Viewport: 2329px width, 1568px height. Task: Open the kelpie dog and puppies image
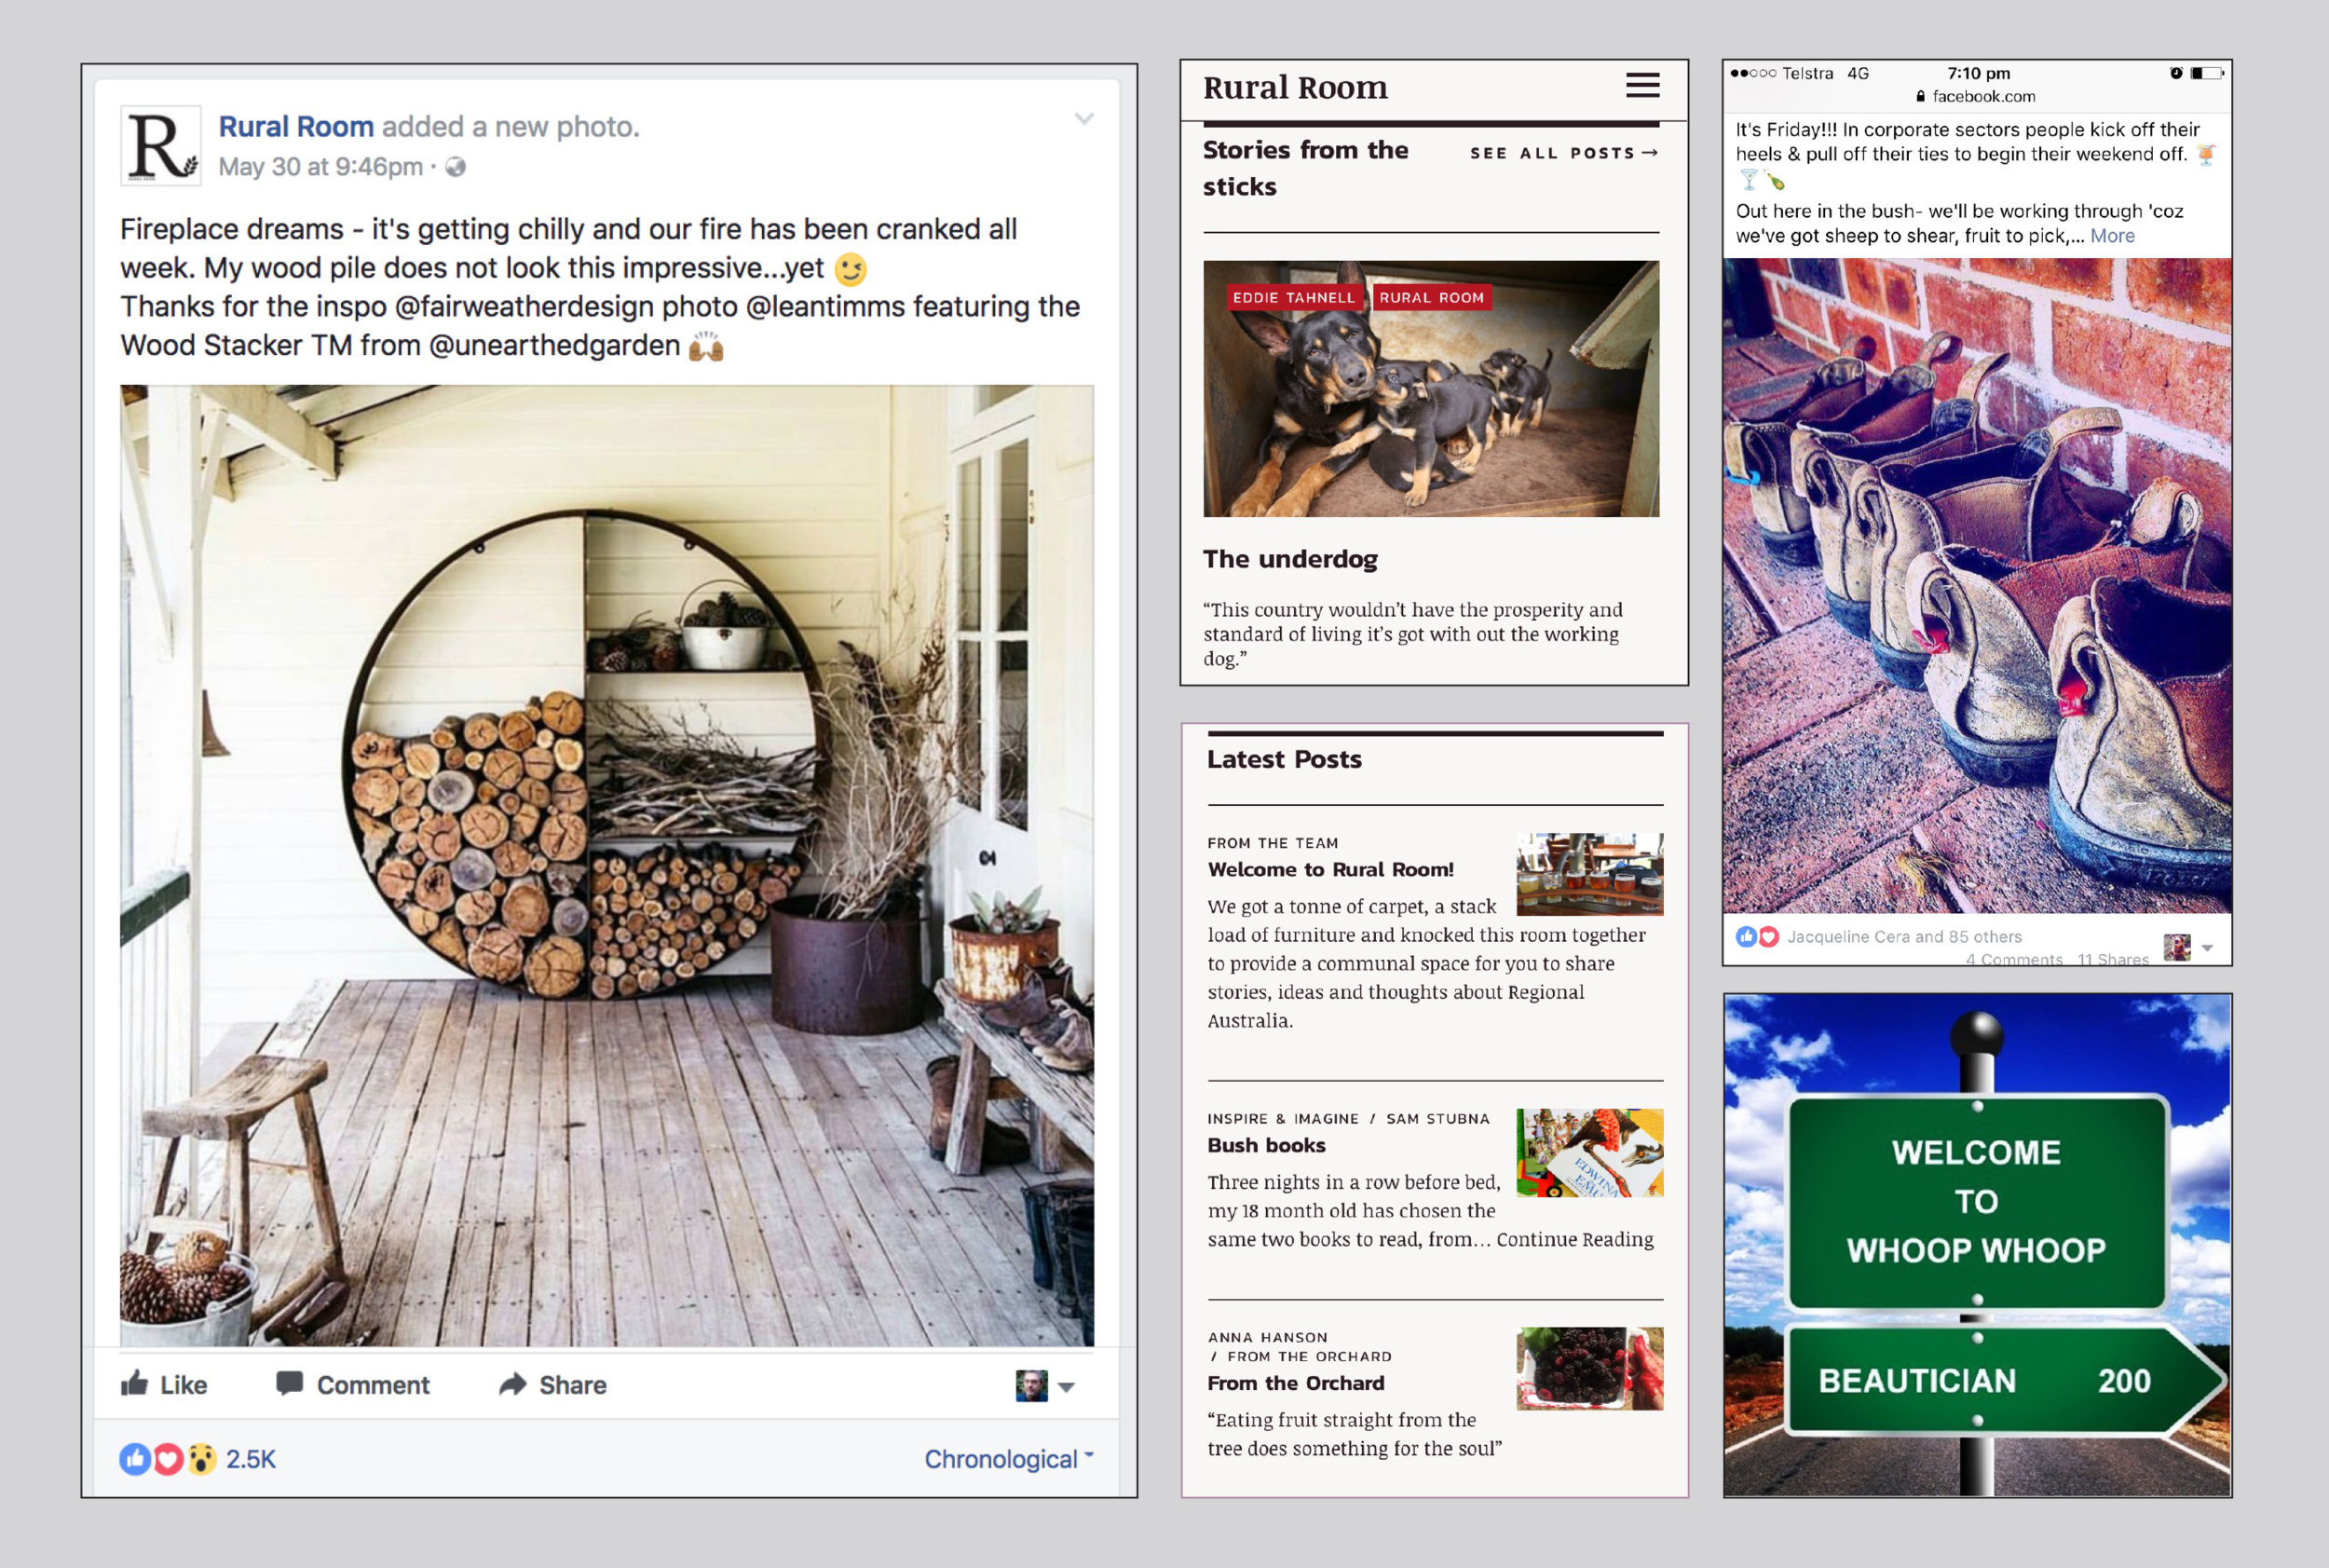click(1431, 389)
